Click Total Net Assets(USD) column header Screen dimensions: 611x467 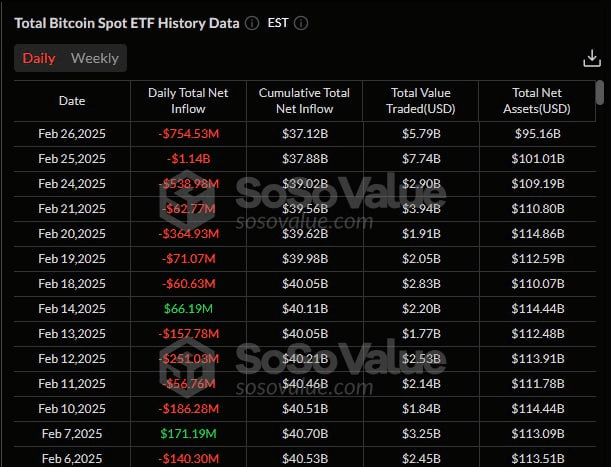(536, 101)
